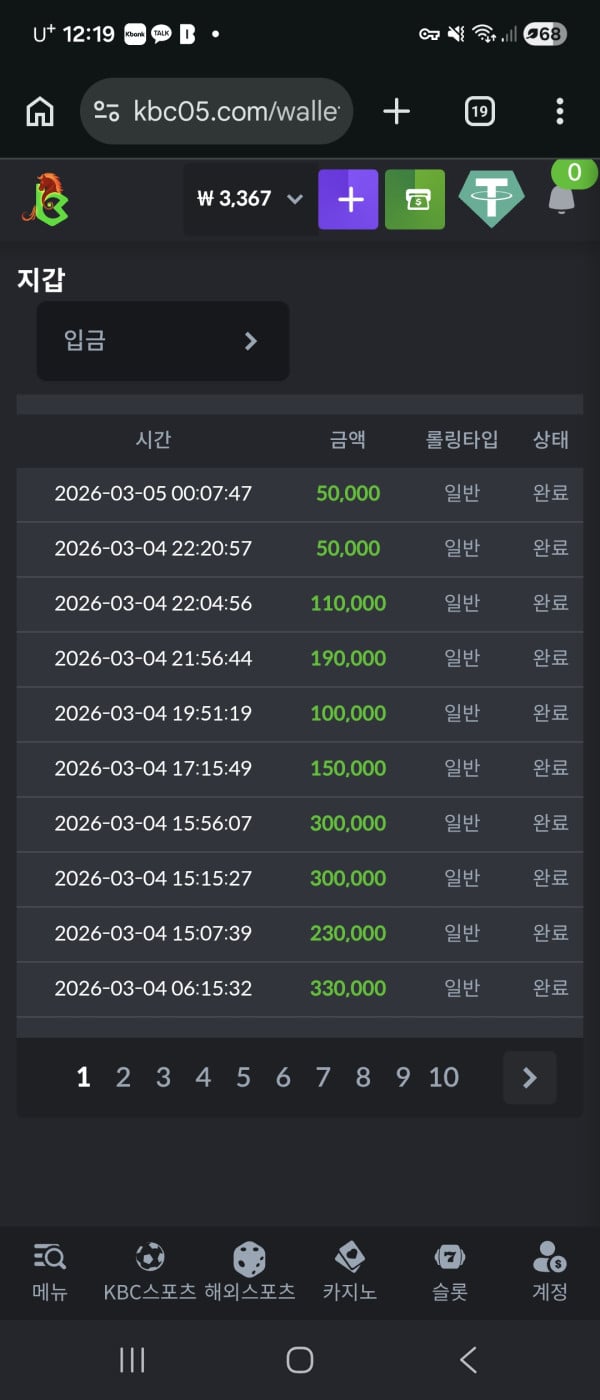Tap the purple plus deposit icon
Image resolution: width=600 pixels, height=1400 pixels.
coord(348,200)
